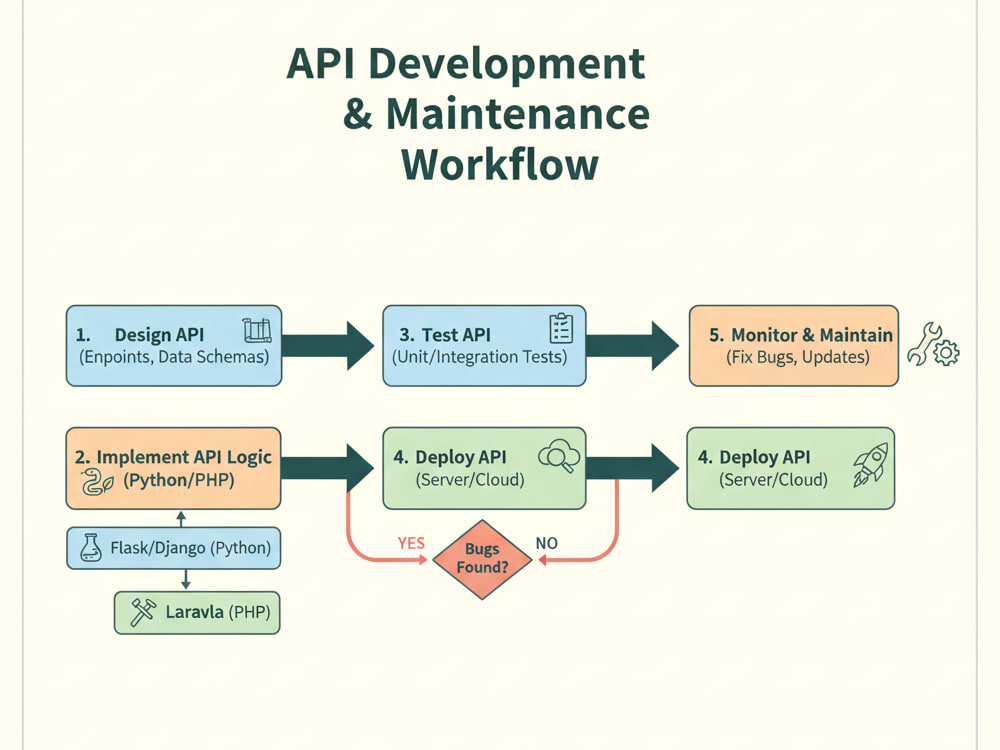
Task: Click '(Python/PHP)' subtitle text
Action: tap(179, 480)
